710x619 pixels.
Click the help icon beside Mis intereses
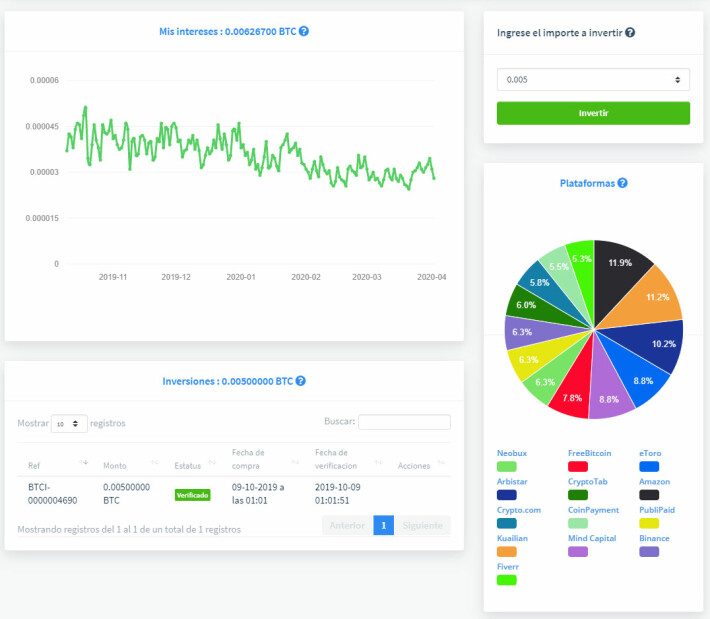click(304, 31)
